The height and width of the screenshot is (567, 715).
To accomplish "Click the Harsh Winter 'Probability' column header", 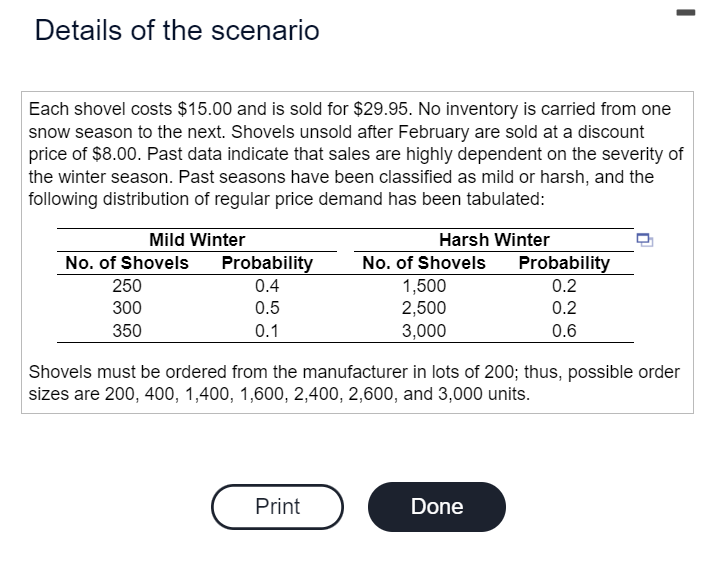I will point(564,263).
